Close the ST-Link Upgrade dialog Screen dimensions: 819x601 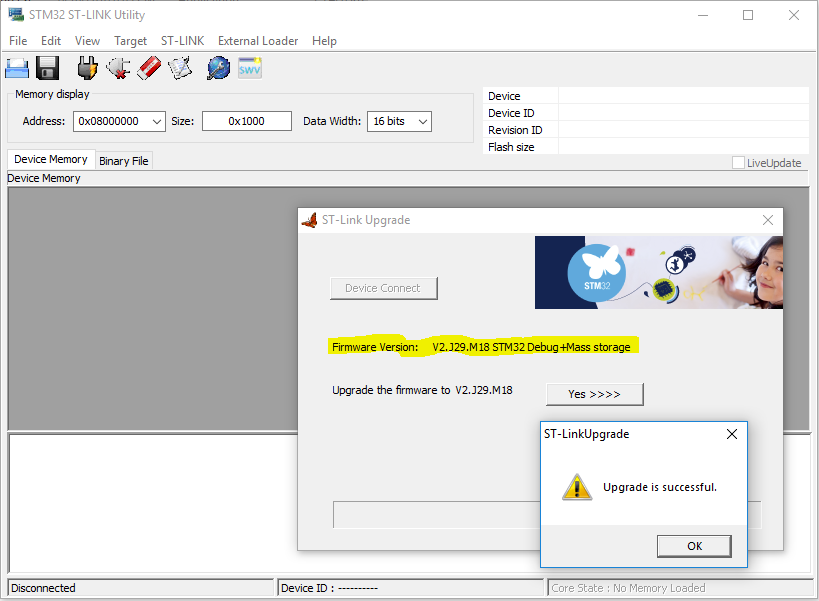point(767,220)
